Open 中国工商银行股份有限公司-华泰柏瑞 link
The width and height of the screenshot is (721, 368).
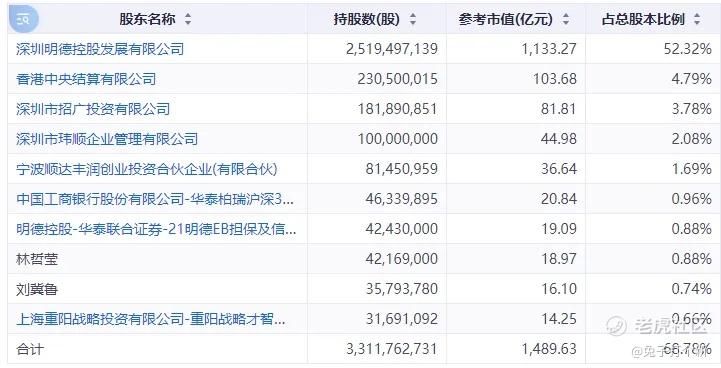(155, 199)
